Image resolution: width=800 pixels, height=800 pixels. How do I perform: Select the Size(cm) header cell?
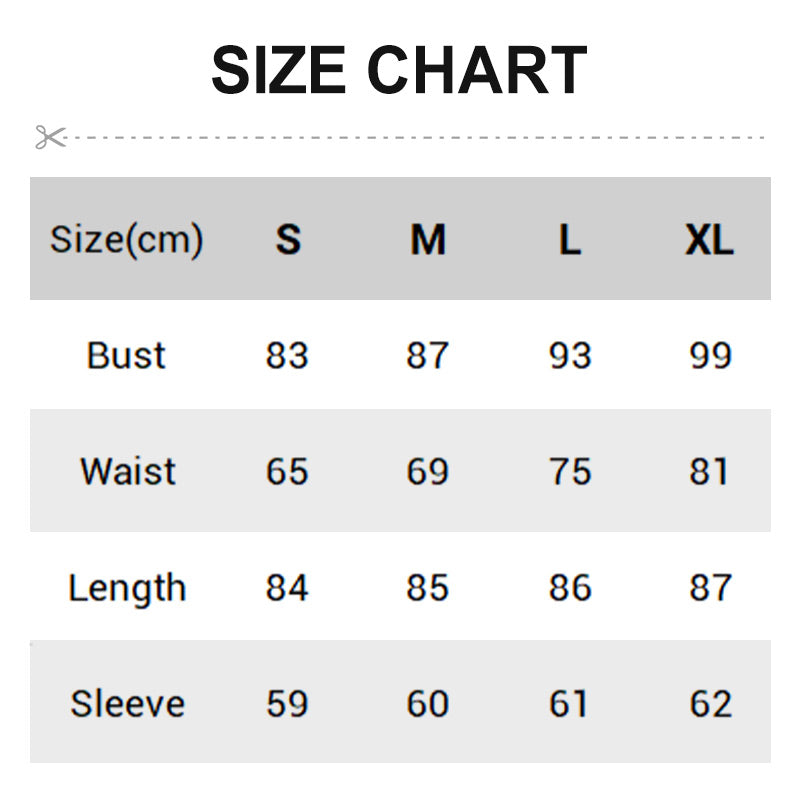127,240
